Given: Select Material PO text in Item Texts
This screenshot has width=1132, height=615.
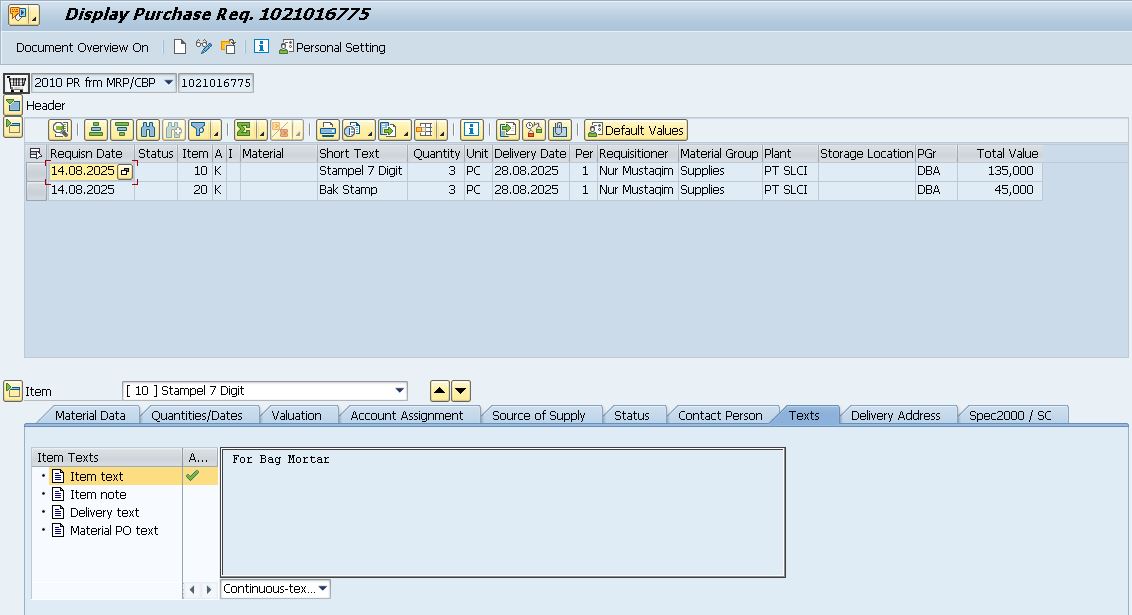Looking at the screenshot, I should pos(113,531).
